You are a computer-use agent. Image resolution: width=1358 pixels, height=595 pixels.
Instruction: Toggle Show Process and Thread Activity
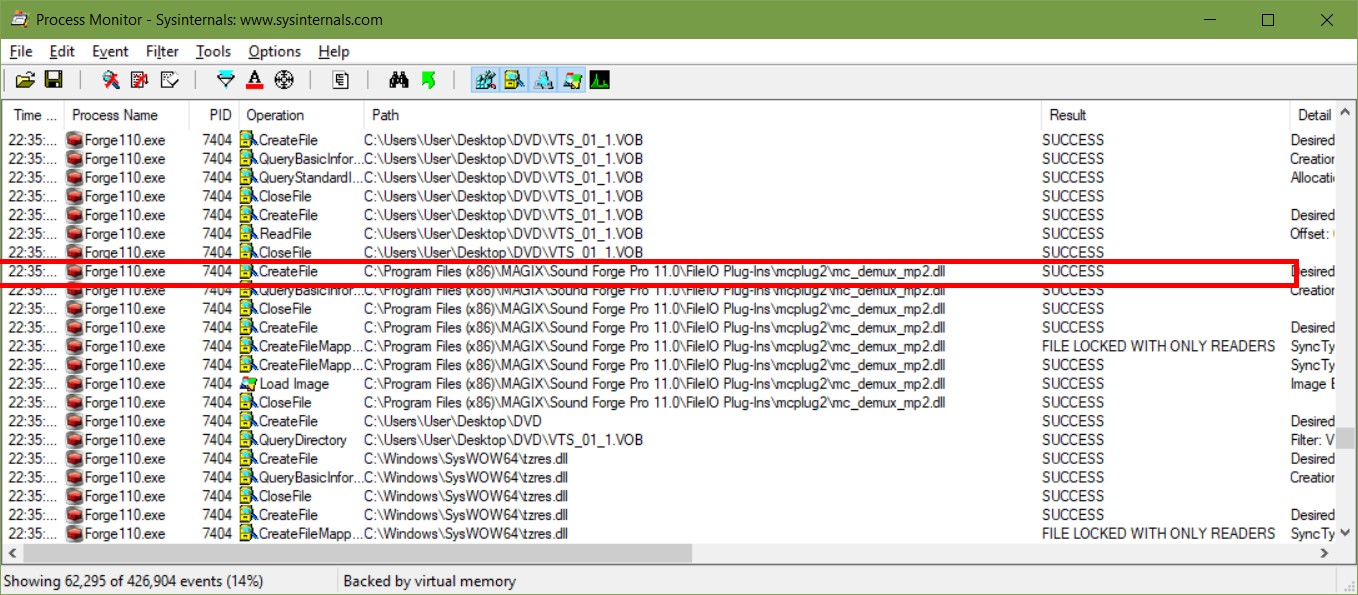(x=573, y=80)
